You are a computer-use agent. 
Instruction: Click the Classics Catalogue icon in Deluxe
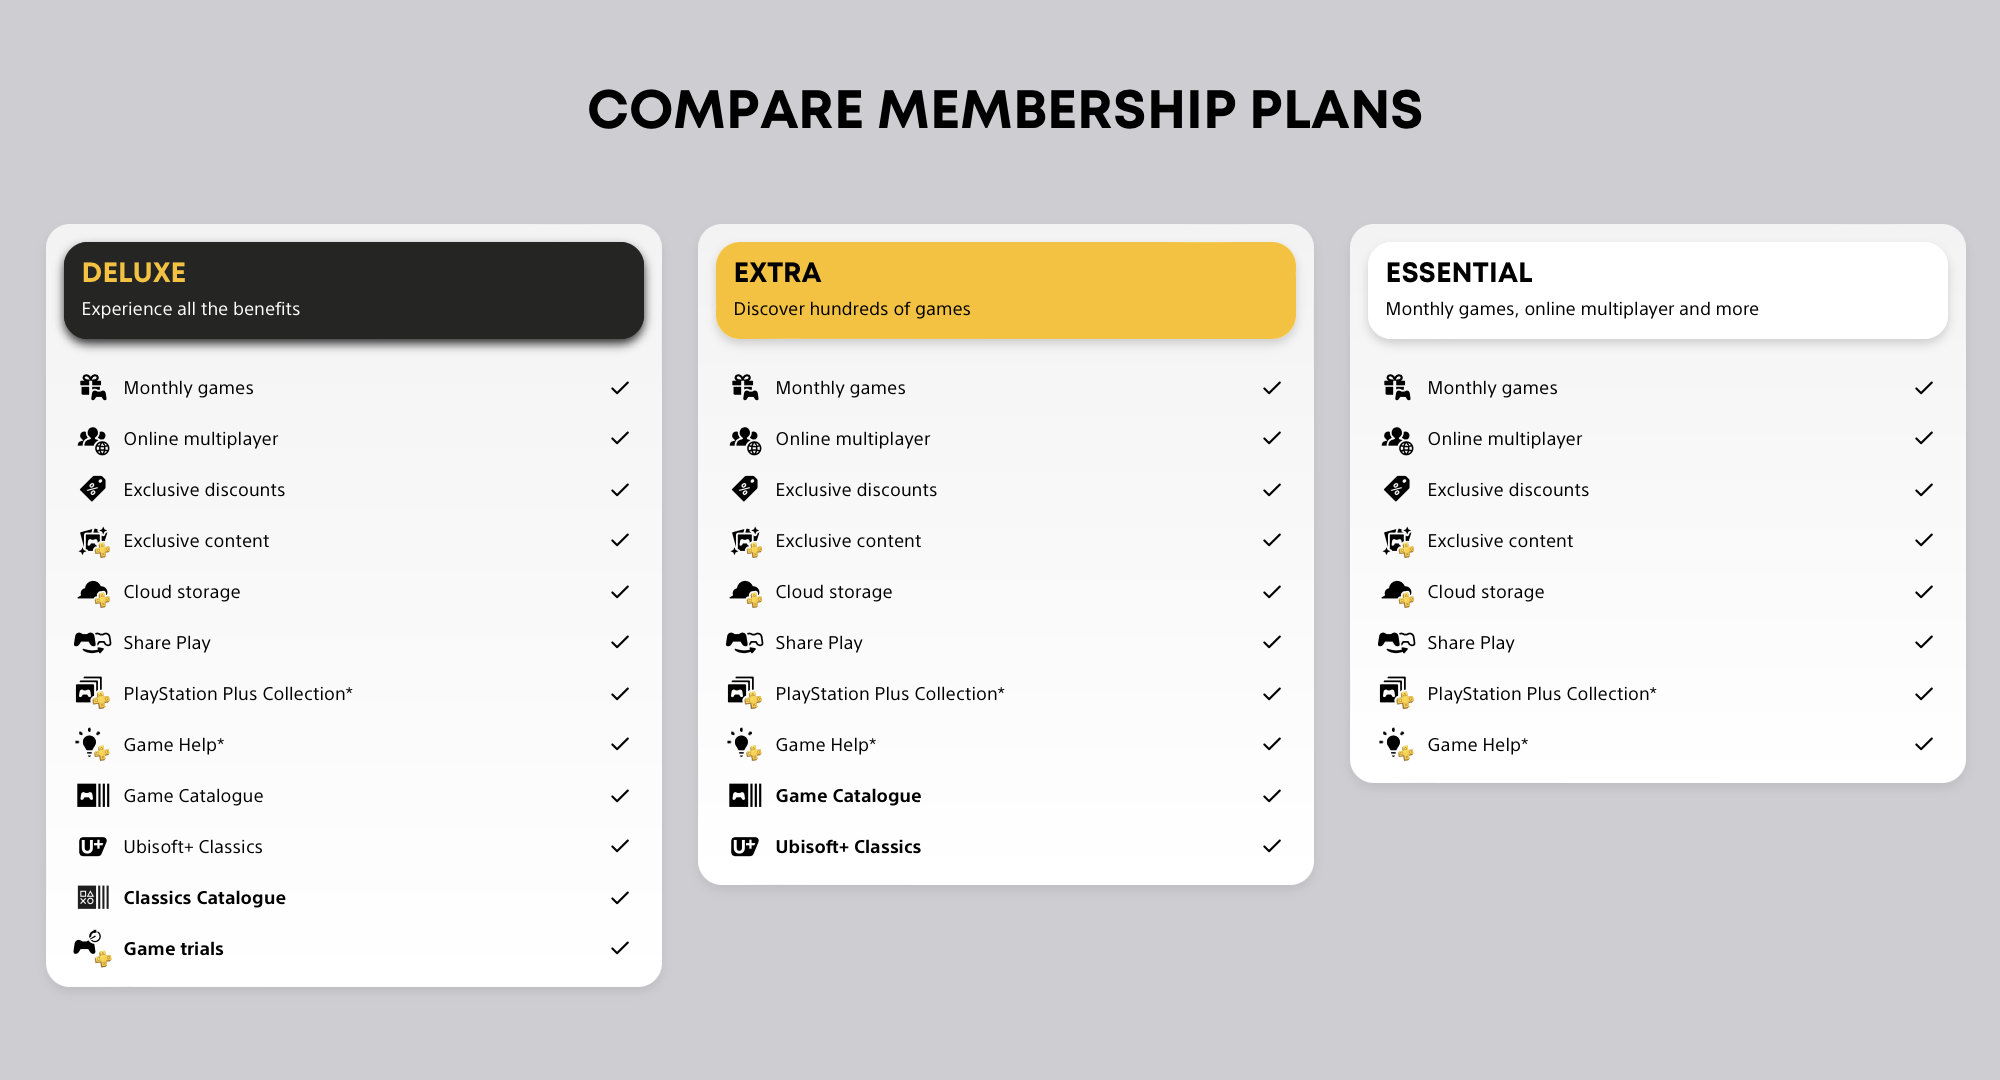pos(93,897)
